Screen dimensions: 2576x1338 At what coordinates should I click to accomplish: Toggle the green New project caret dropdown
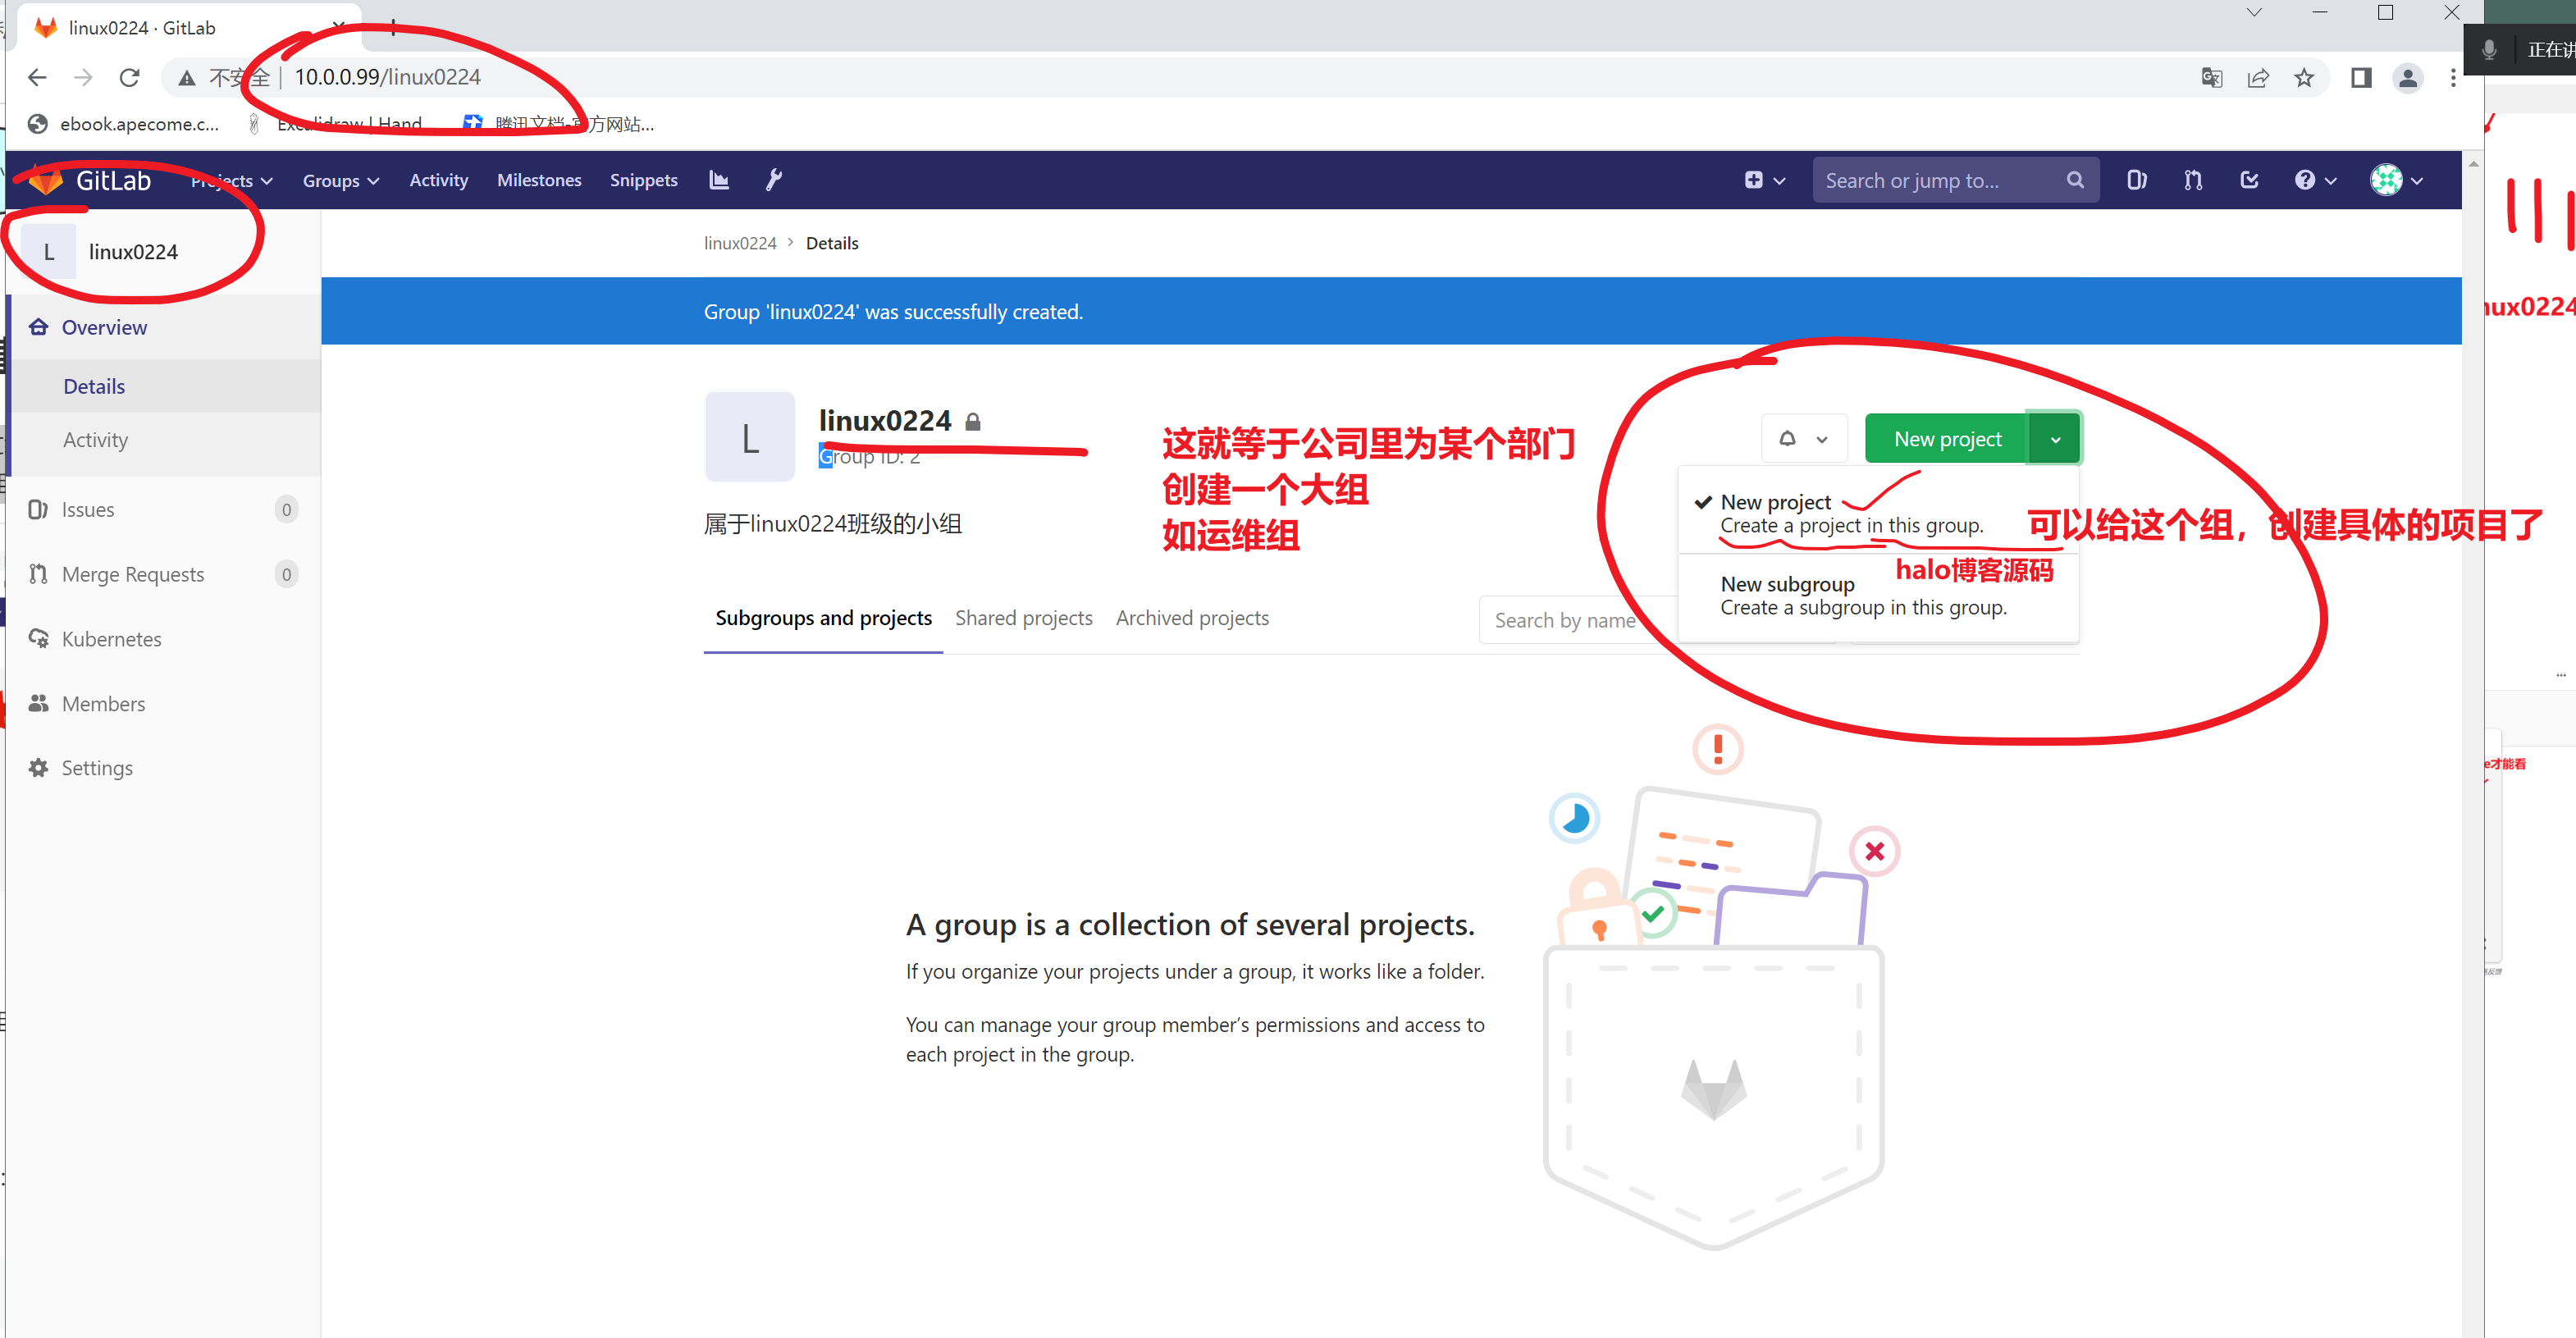(2055, 439)
